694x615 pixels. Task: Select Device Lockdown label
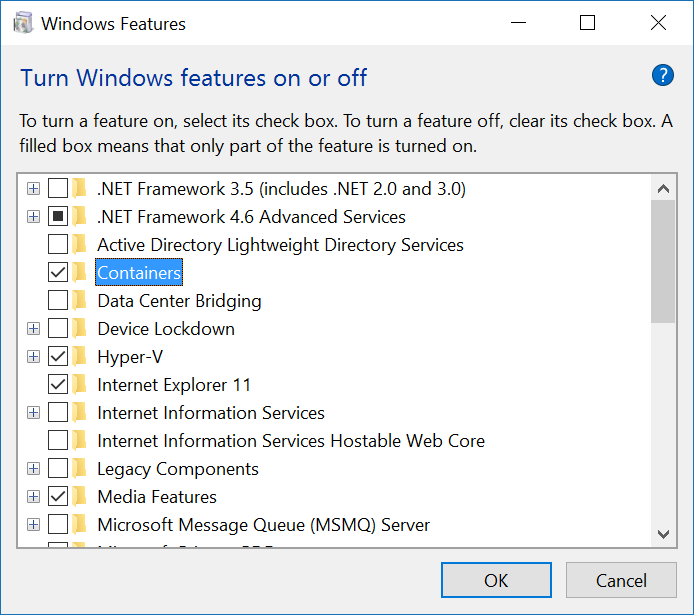pos(166,328)
